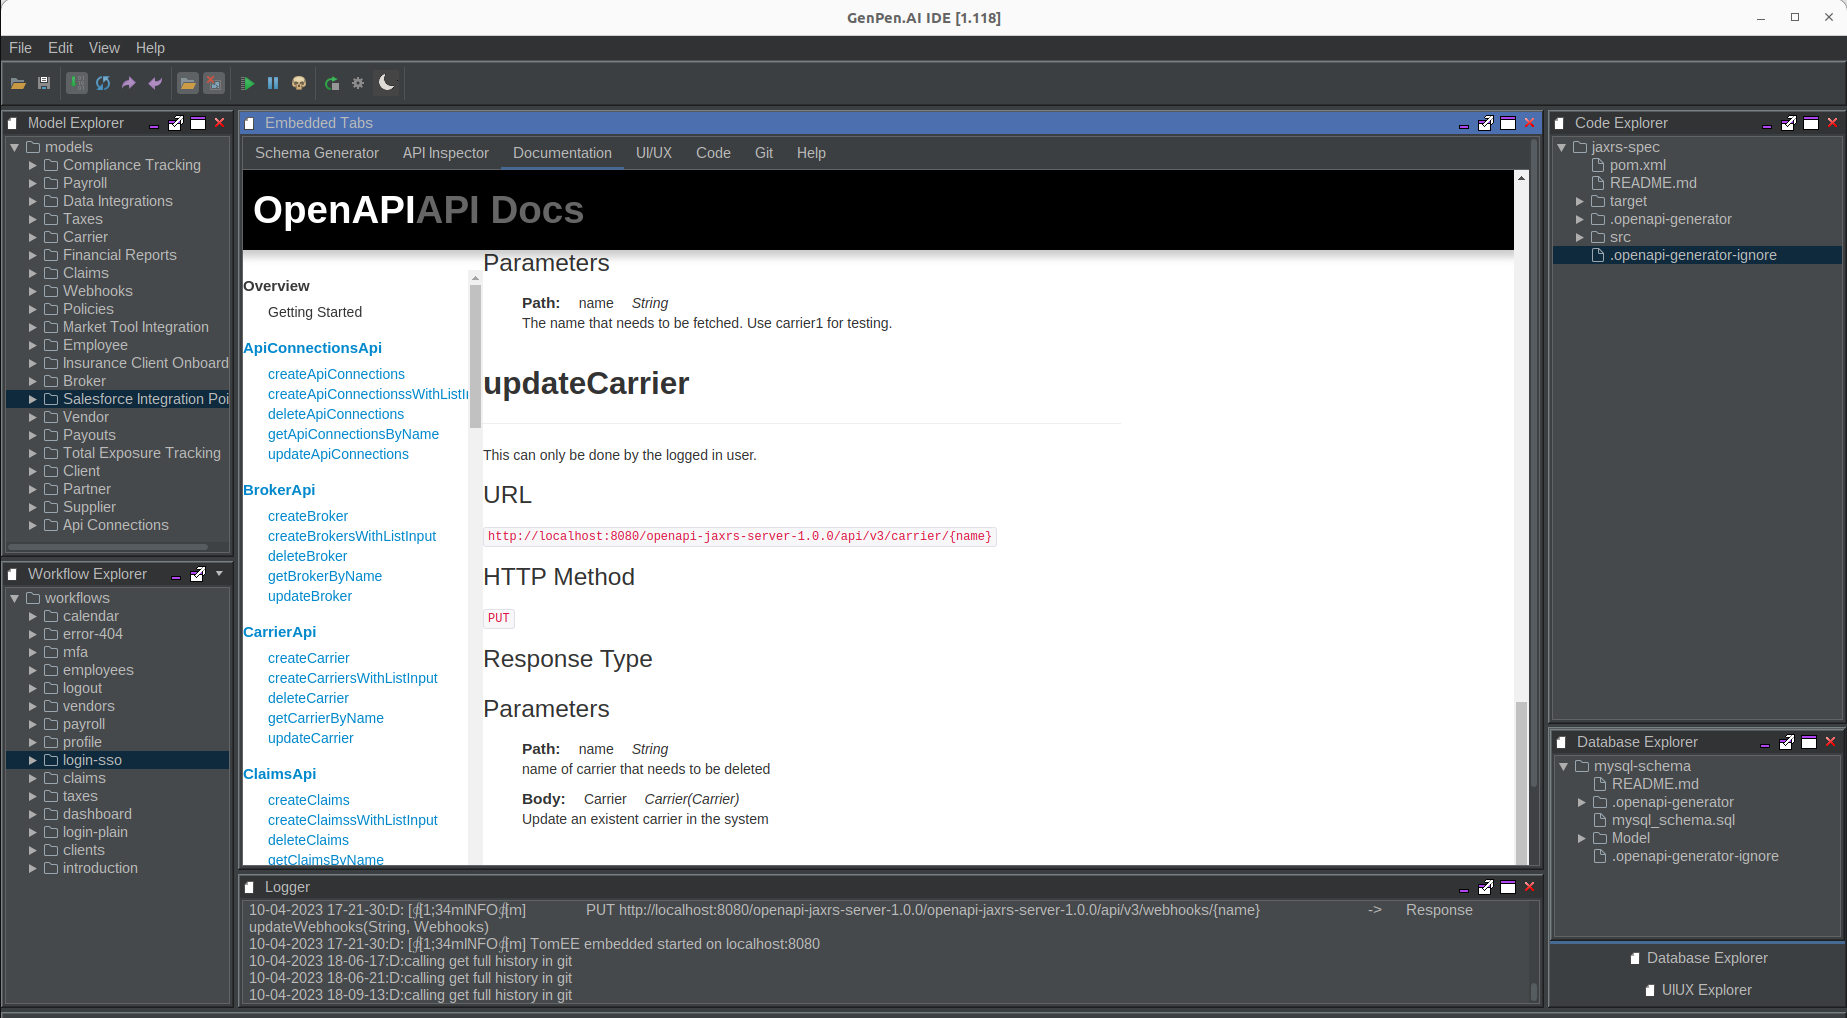Screen dimensions: 1847x1018
Task: Click the purple redo forward arrow icon
Action: click(129, 83)
